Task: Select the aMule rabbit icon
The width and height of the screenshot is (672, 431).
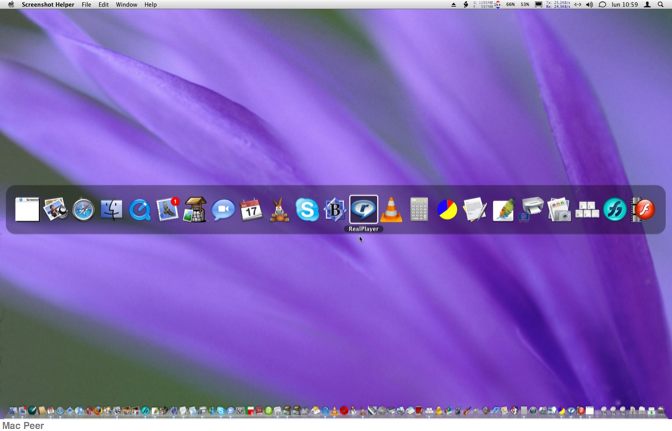Action: click(279, 210)
